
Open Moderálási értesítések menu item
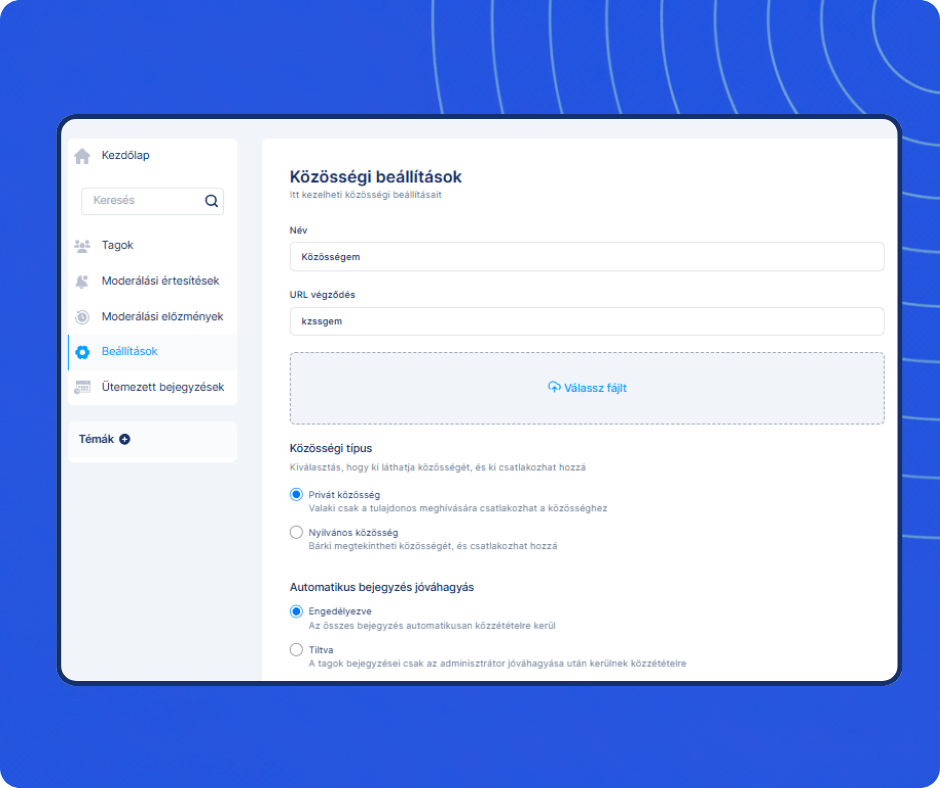(160, 281)
